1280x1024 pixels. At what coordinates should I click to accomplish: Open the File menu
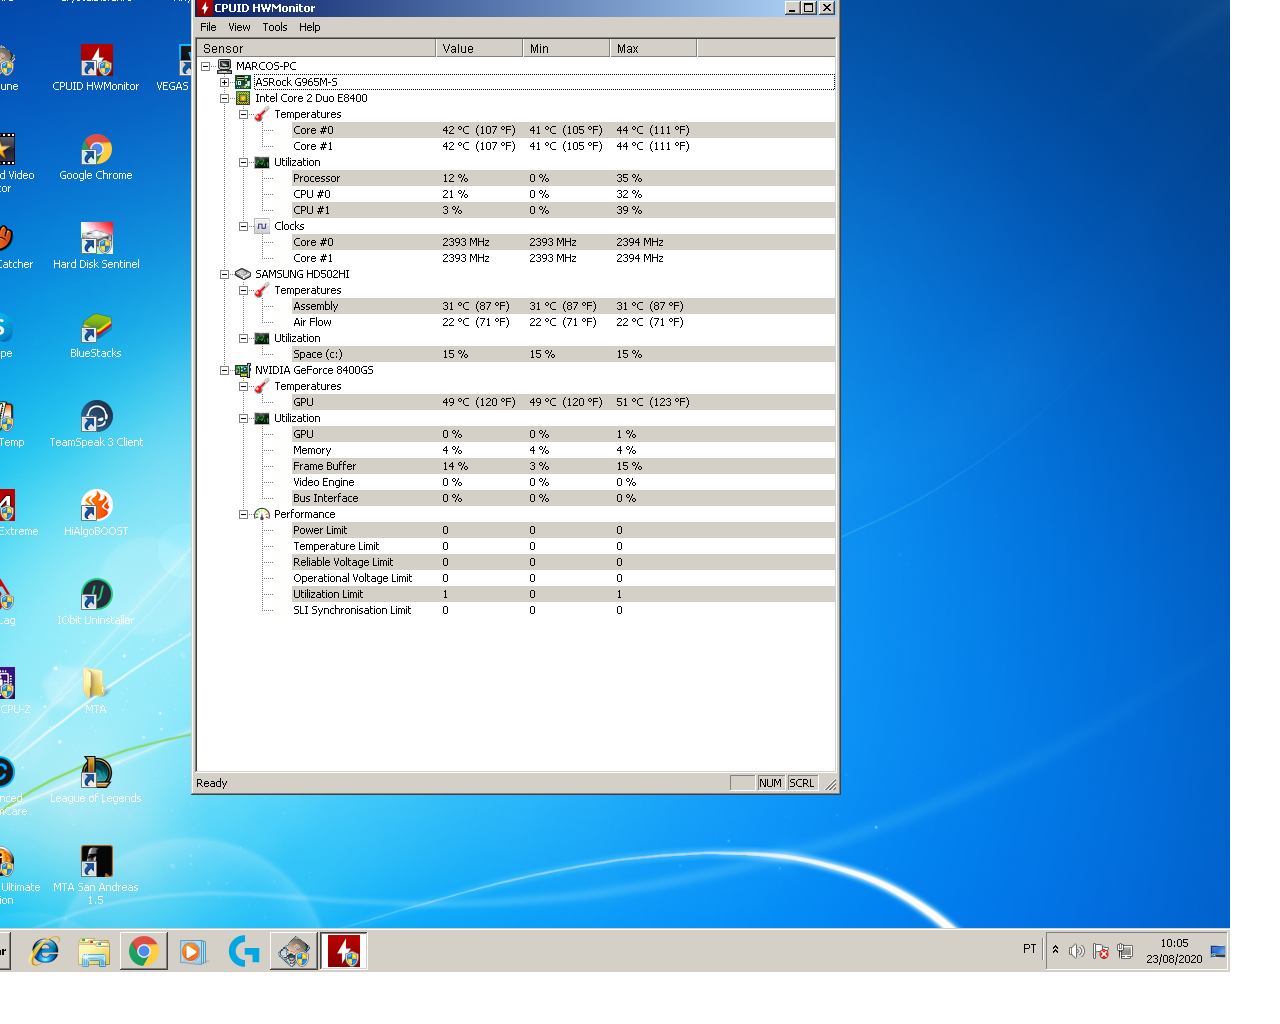pos(208,27)
